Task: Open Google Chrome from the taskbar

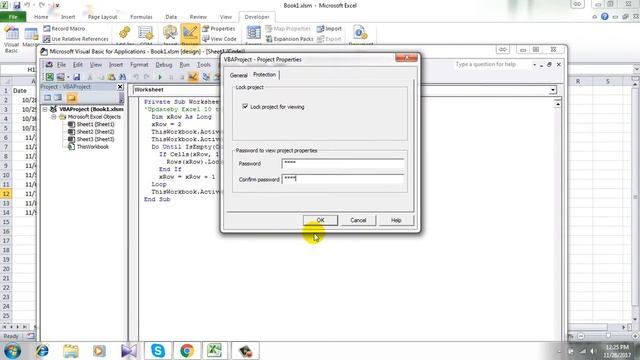Action: tap(187, 351)
